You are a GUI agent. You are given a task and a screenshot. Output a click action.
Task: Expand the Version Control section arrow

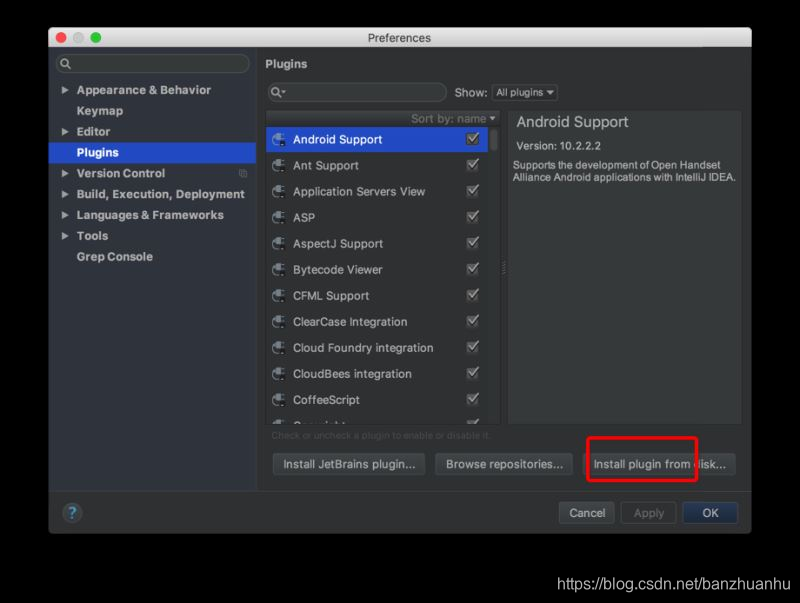[65, 173]
